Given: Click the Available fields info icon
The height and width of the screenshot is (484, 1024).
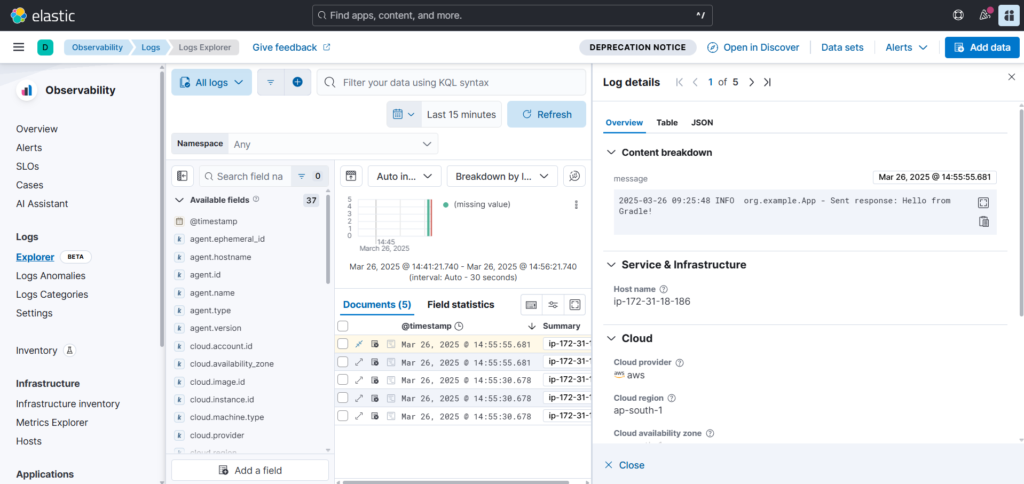Looking at the screenshot, I should [256, 199].
